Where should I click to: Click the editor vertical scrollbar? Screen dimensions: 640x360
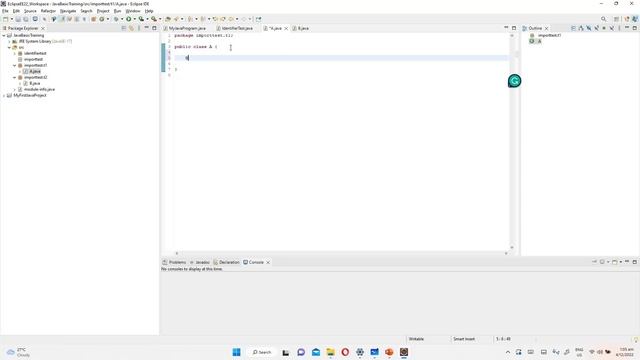coord(512,141)
